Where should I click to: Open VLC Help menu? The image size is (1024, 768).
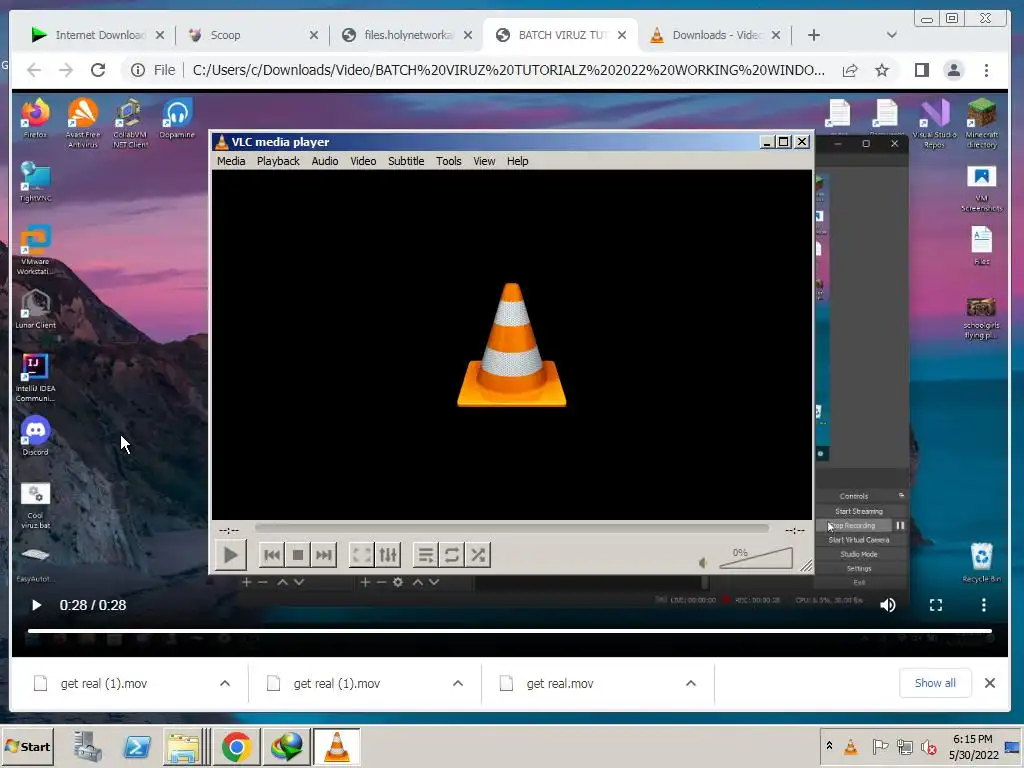click(x=517, y=161)
